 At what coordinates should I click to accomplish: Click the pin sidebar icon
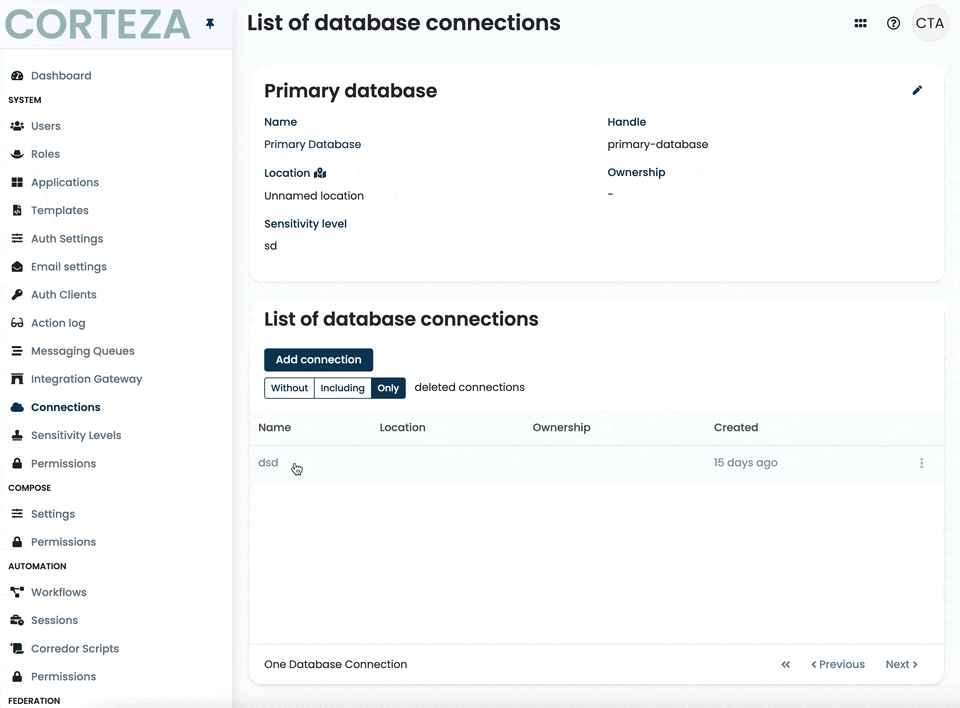pos(210,24)
